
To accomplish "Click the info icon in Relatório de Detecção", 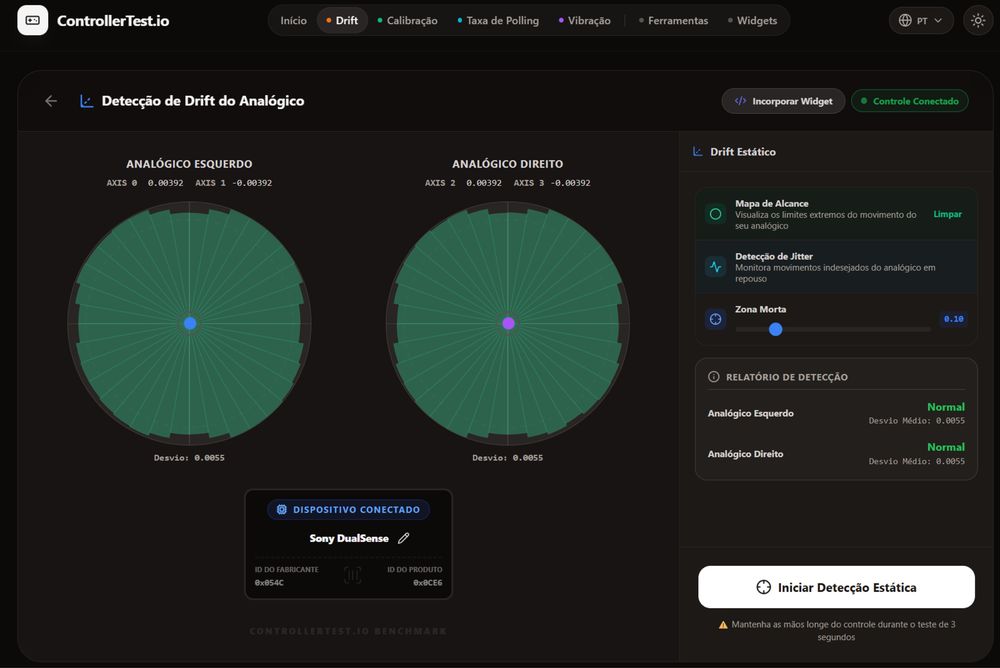I will [714, 377].
